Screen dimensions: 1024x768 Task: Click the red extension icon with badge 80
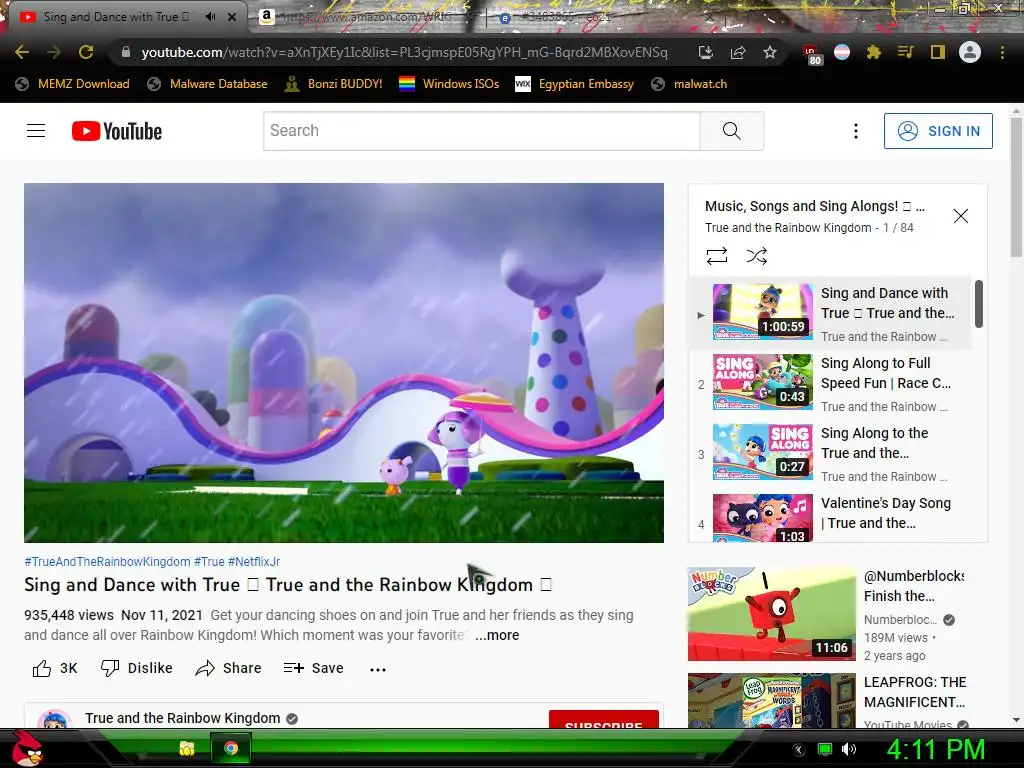811,55
